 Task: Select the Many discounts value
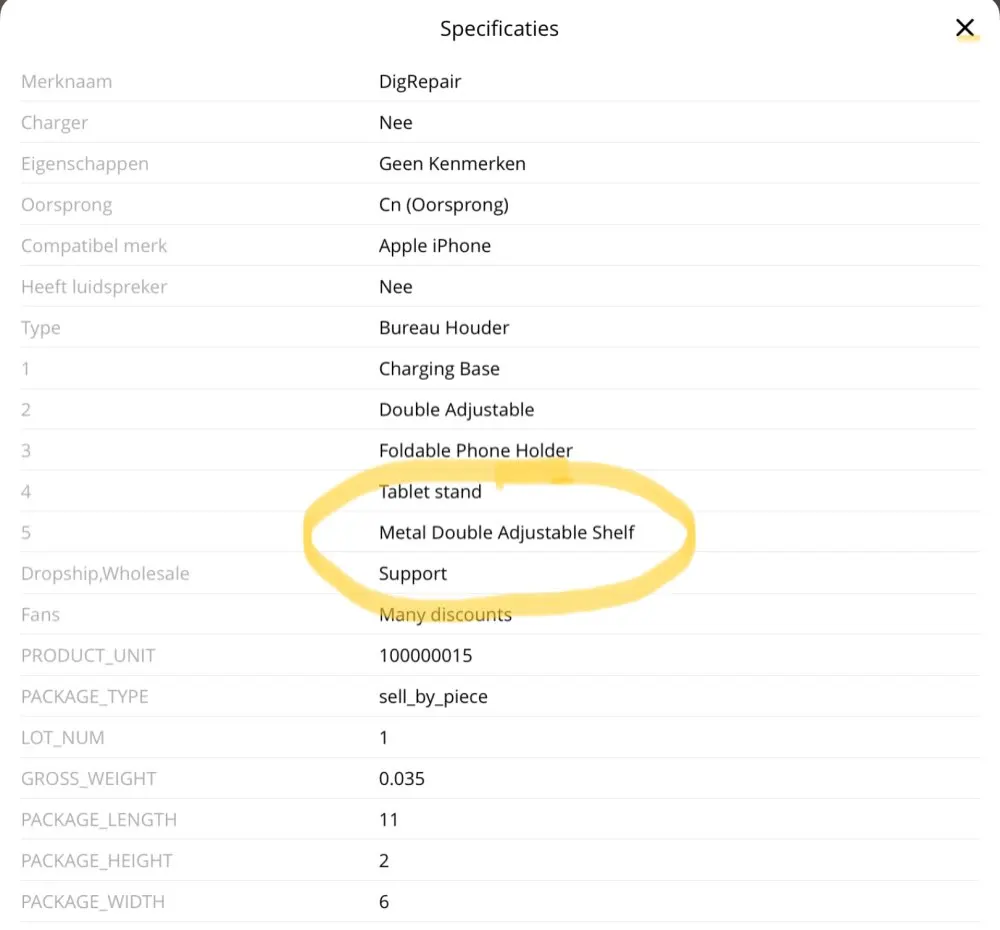pos(445,615)
